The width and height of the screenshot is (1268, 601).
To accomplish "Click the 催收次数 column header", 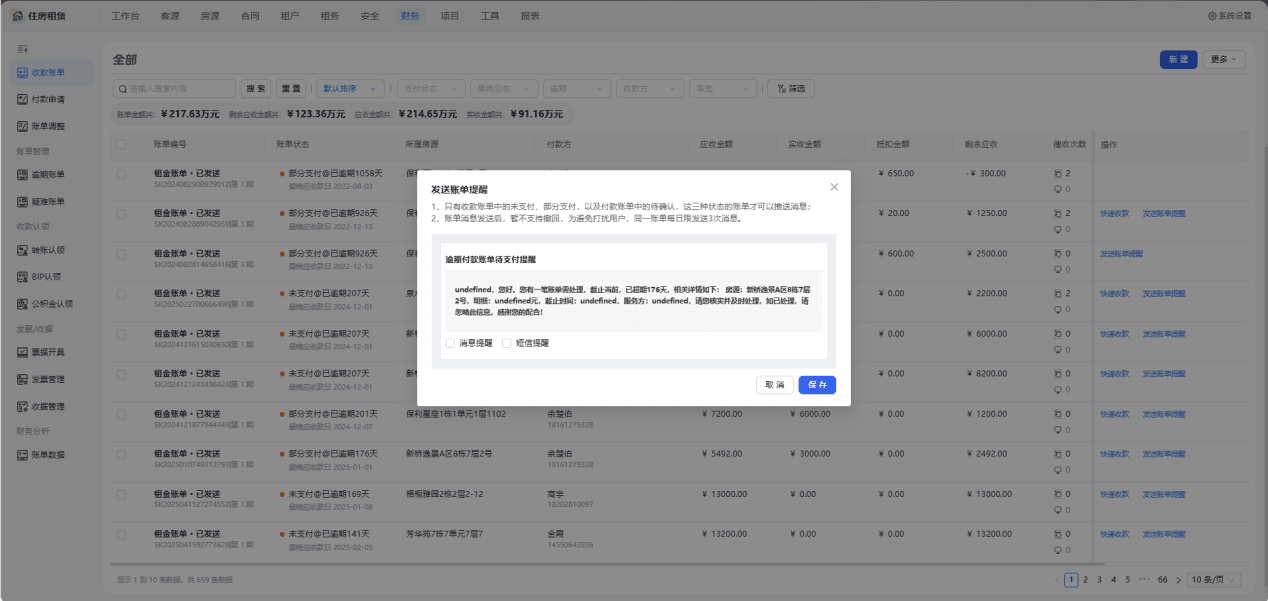I will click(1069, 145).
